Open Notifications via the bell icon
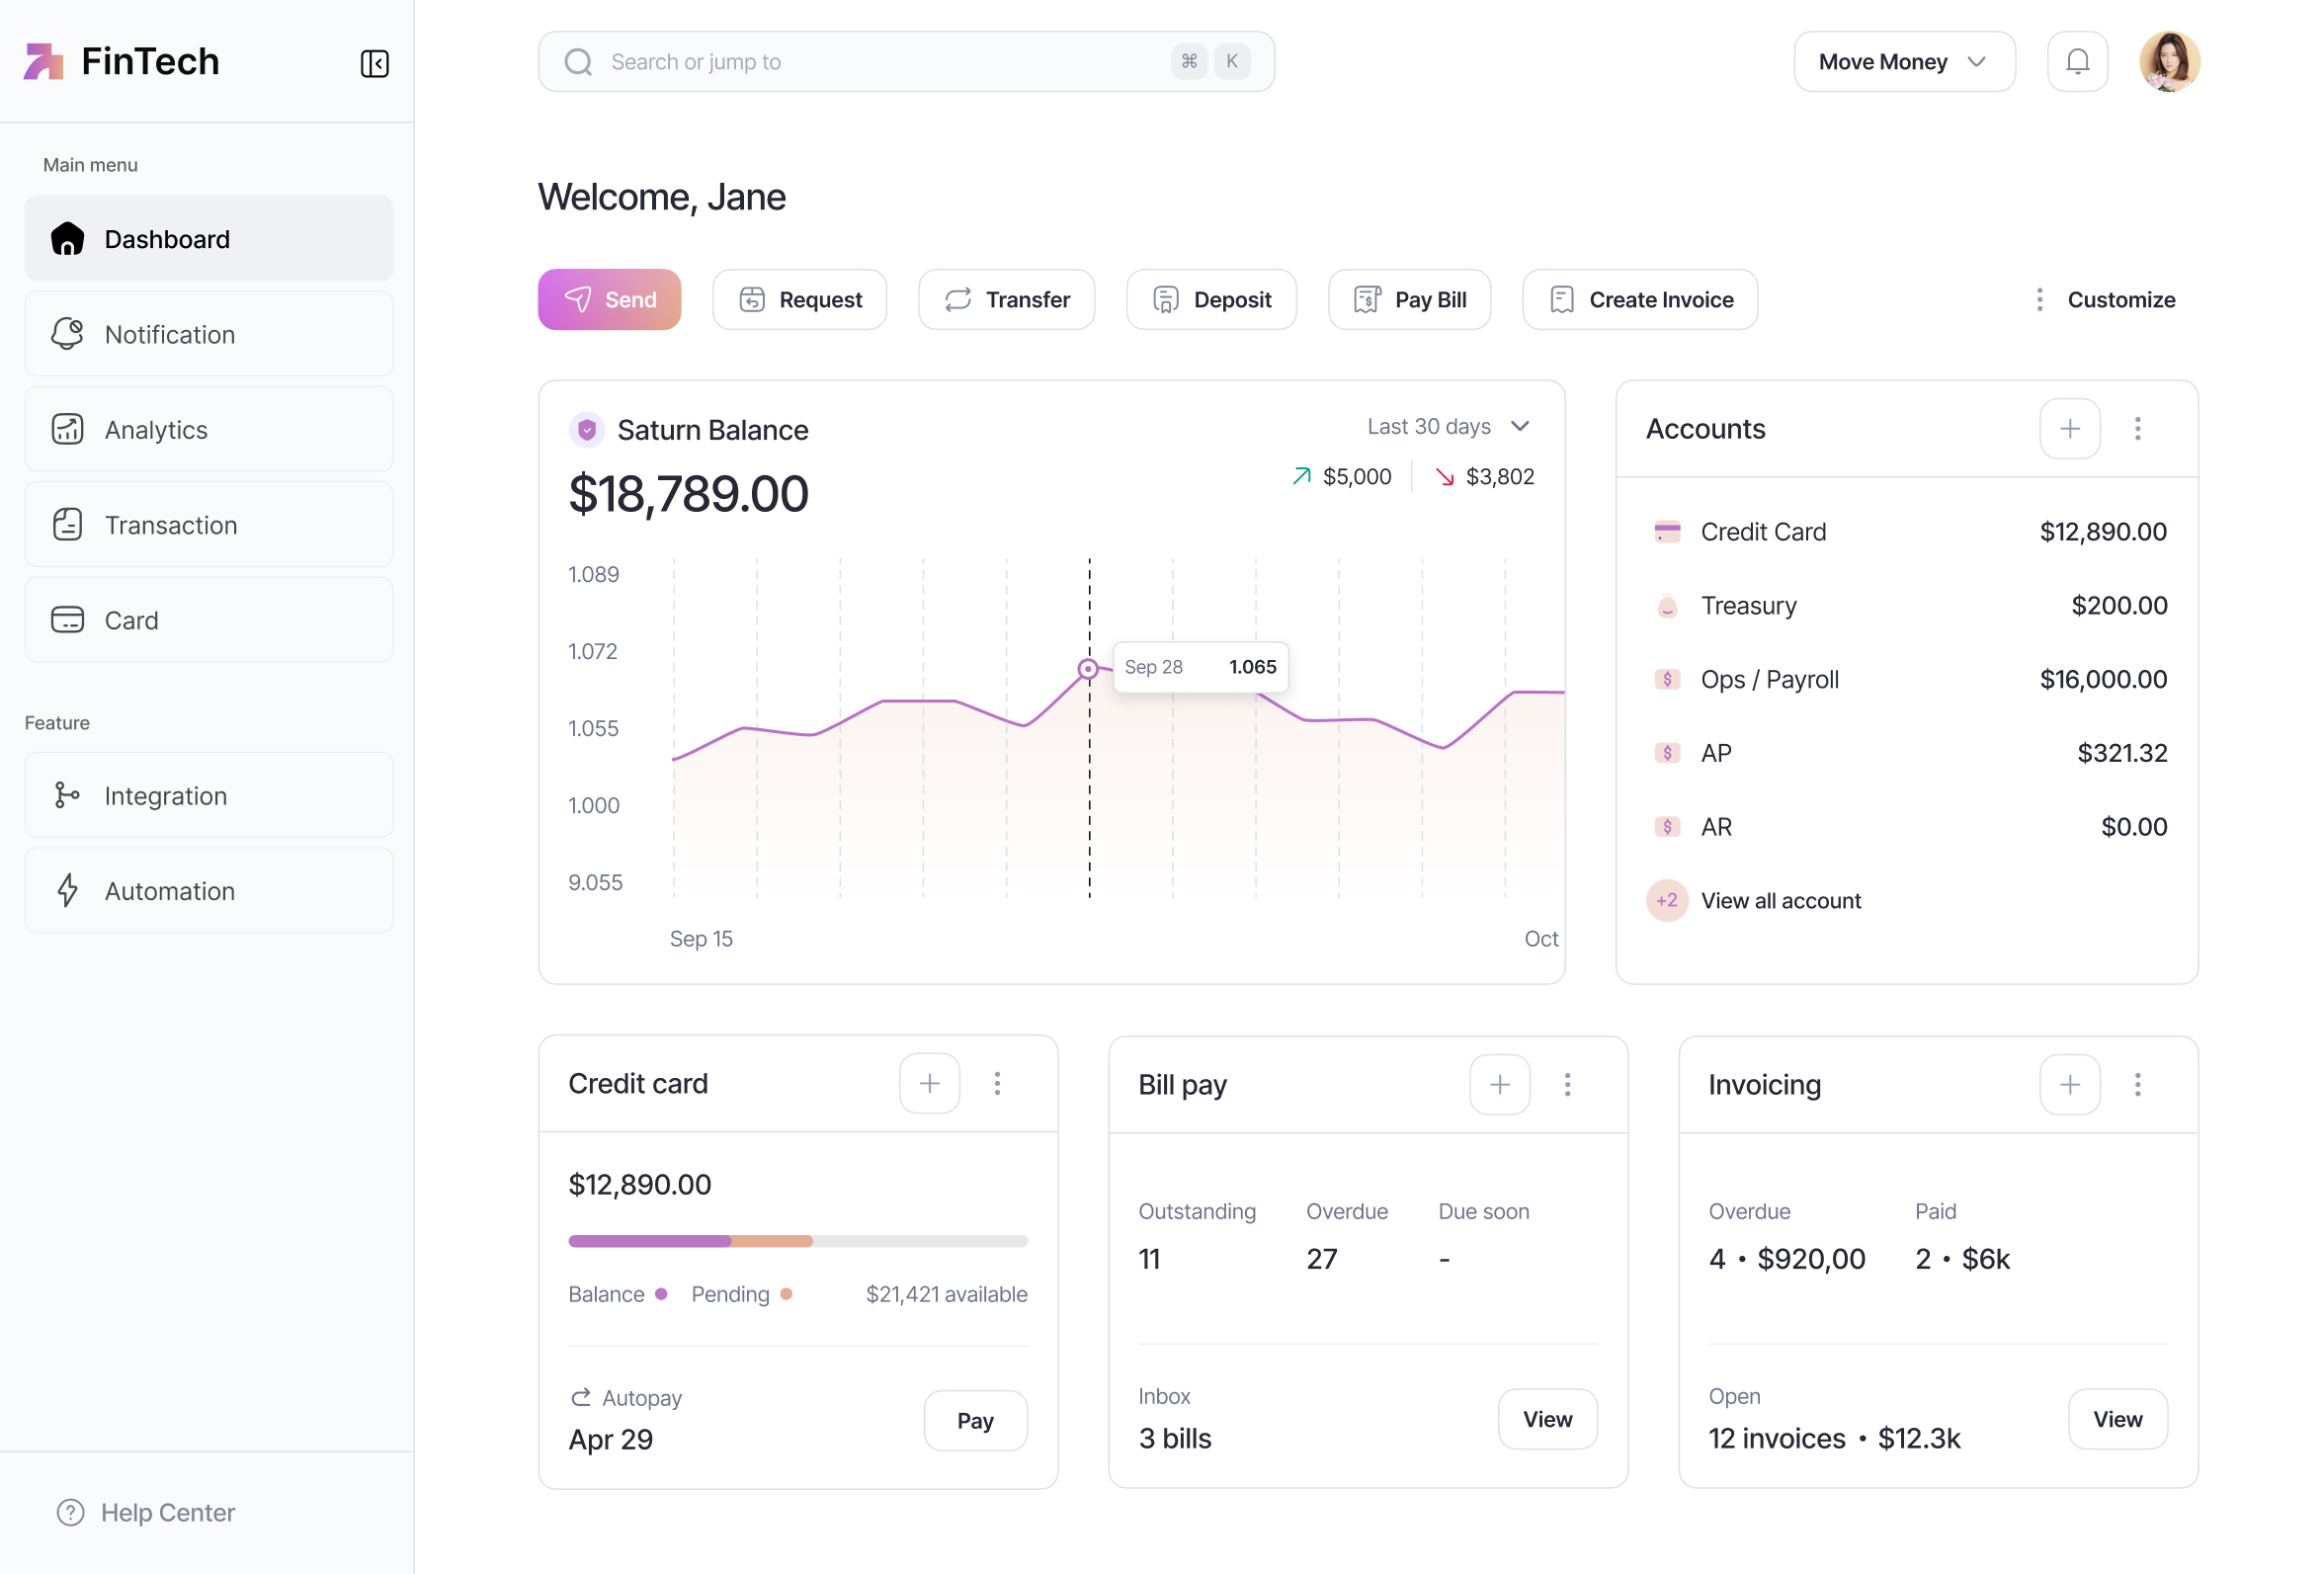The width and height of the screenshot is (2324, 1574). (2077, 61)
